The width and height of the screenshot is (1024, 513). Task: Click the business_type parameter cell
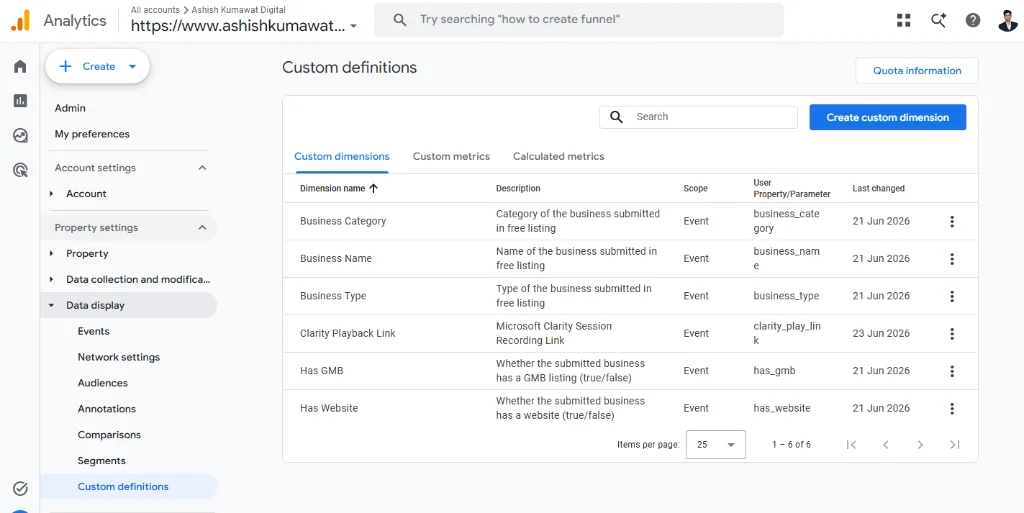pyautogui.click(x=786, y=296)
